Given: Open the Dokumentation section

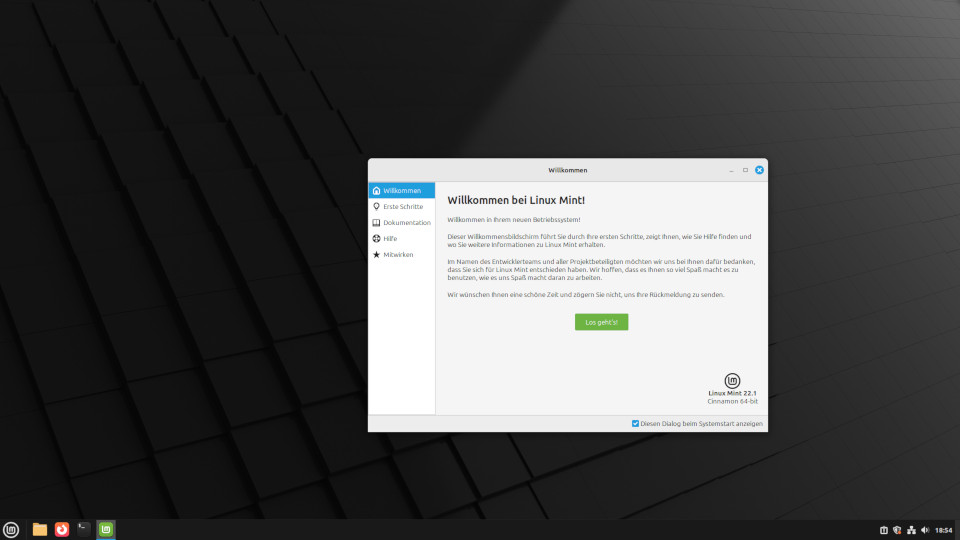Looking at the screenshot, I should (402, 222).
